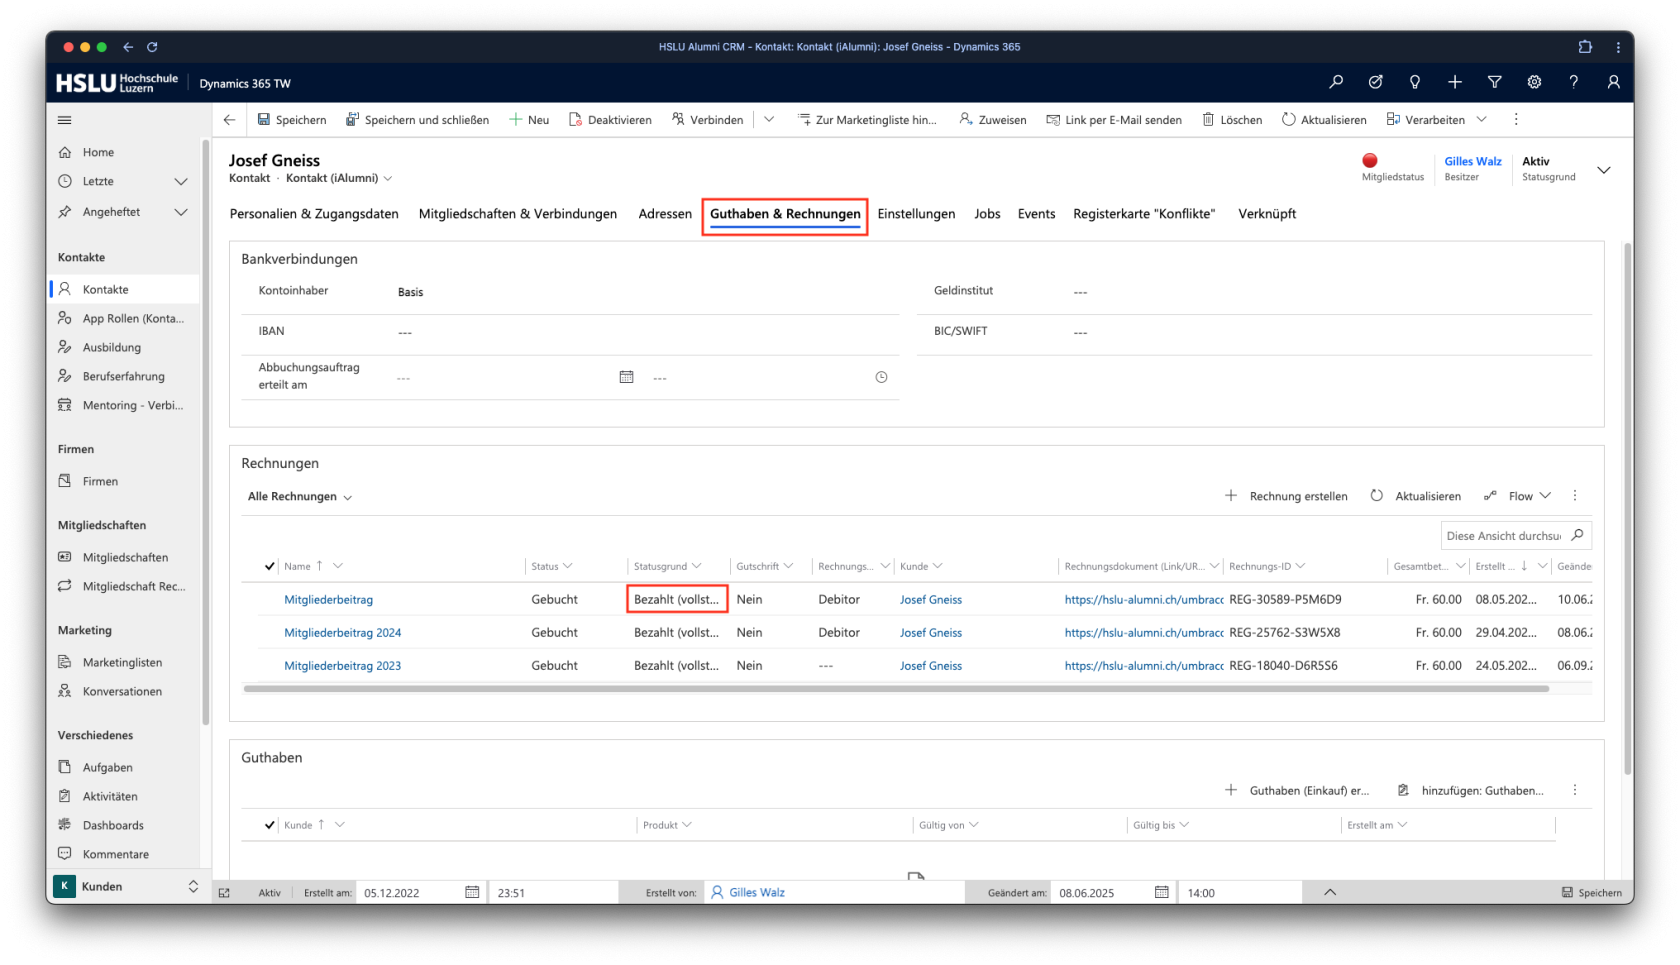
Task: Click the lightbulb assistant icon
Action: [1415, 83]
